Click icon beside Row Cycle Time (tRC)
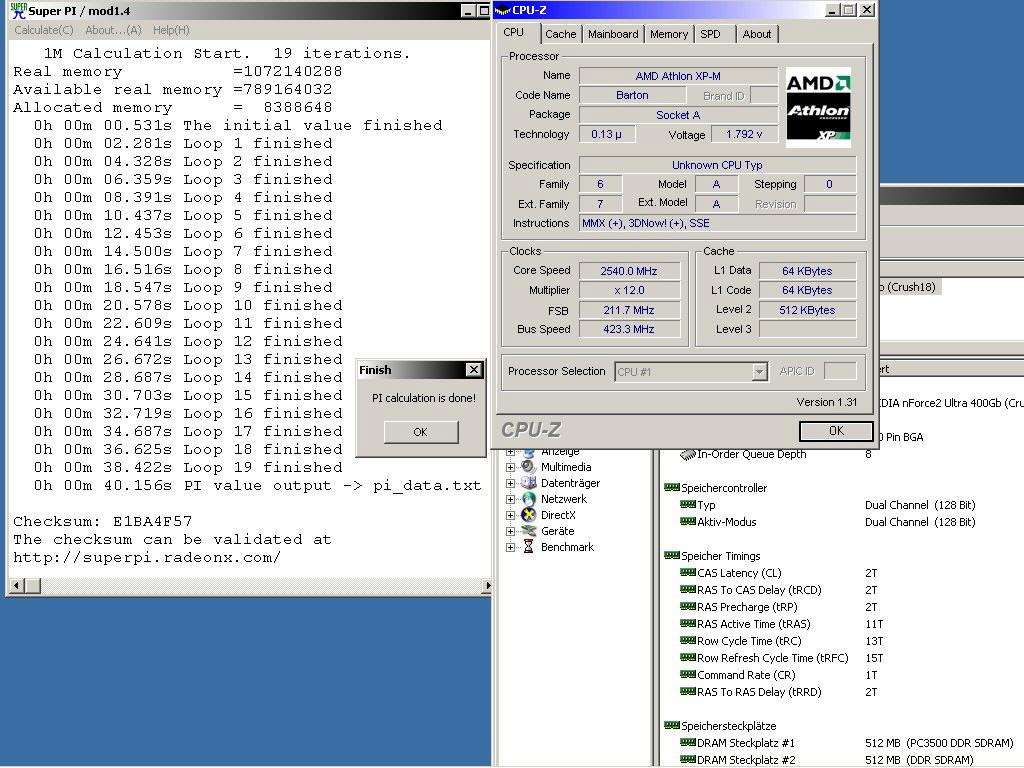This screenshot has height=768, width=1024. 688,640
